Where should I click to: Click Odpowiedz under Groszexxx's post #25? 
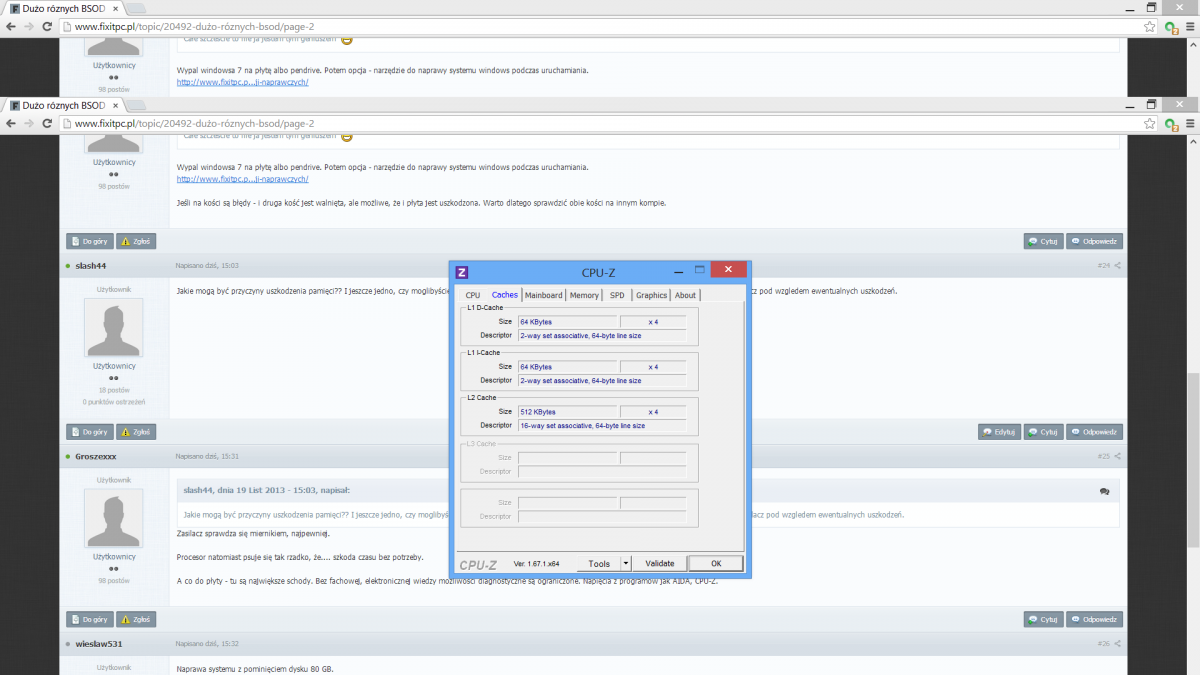click(x=1095, y=619)
